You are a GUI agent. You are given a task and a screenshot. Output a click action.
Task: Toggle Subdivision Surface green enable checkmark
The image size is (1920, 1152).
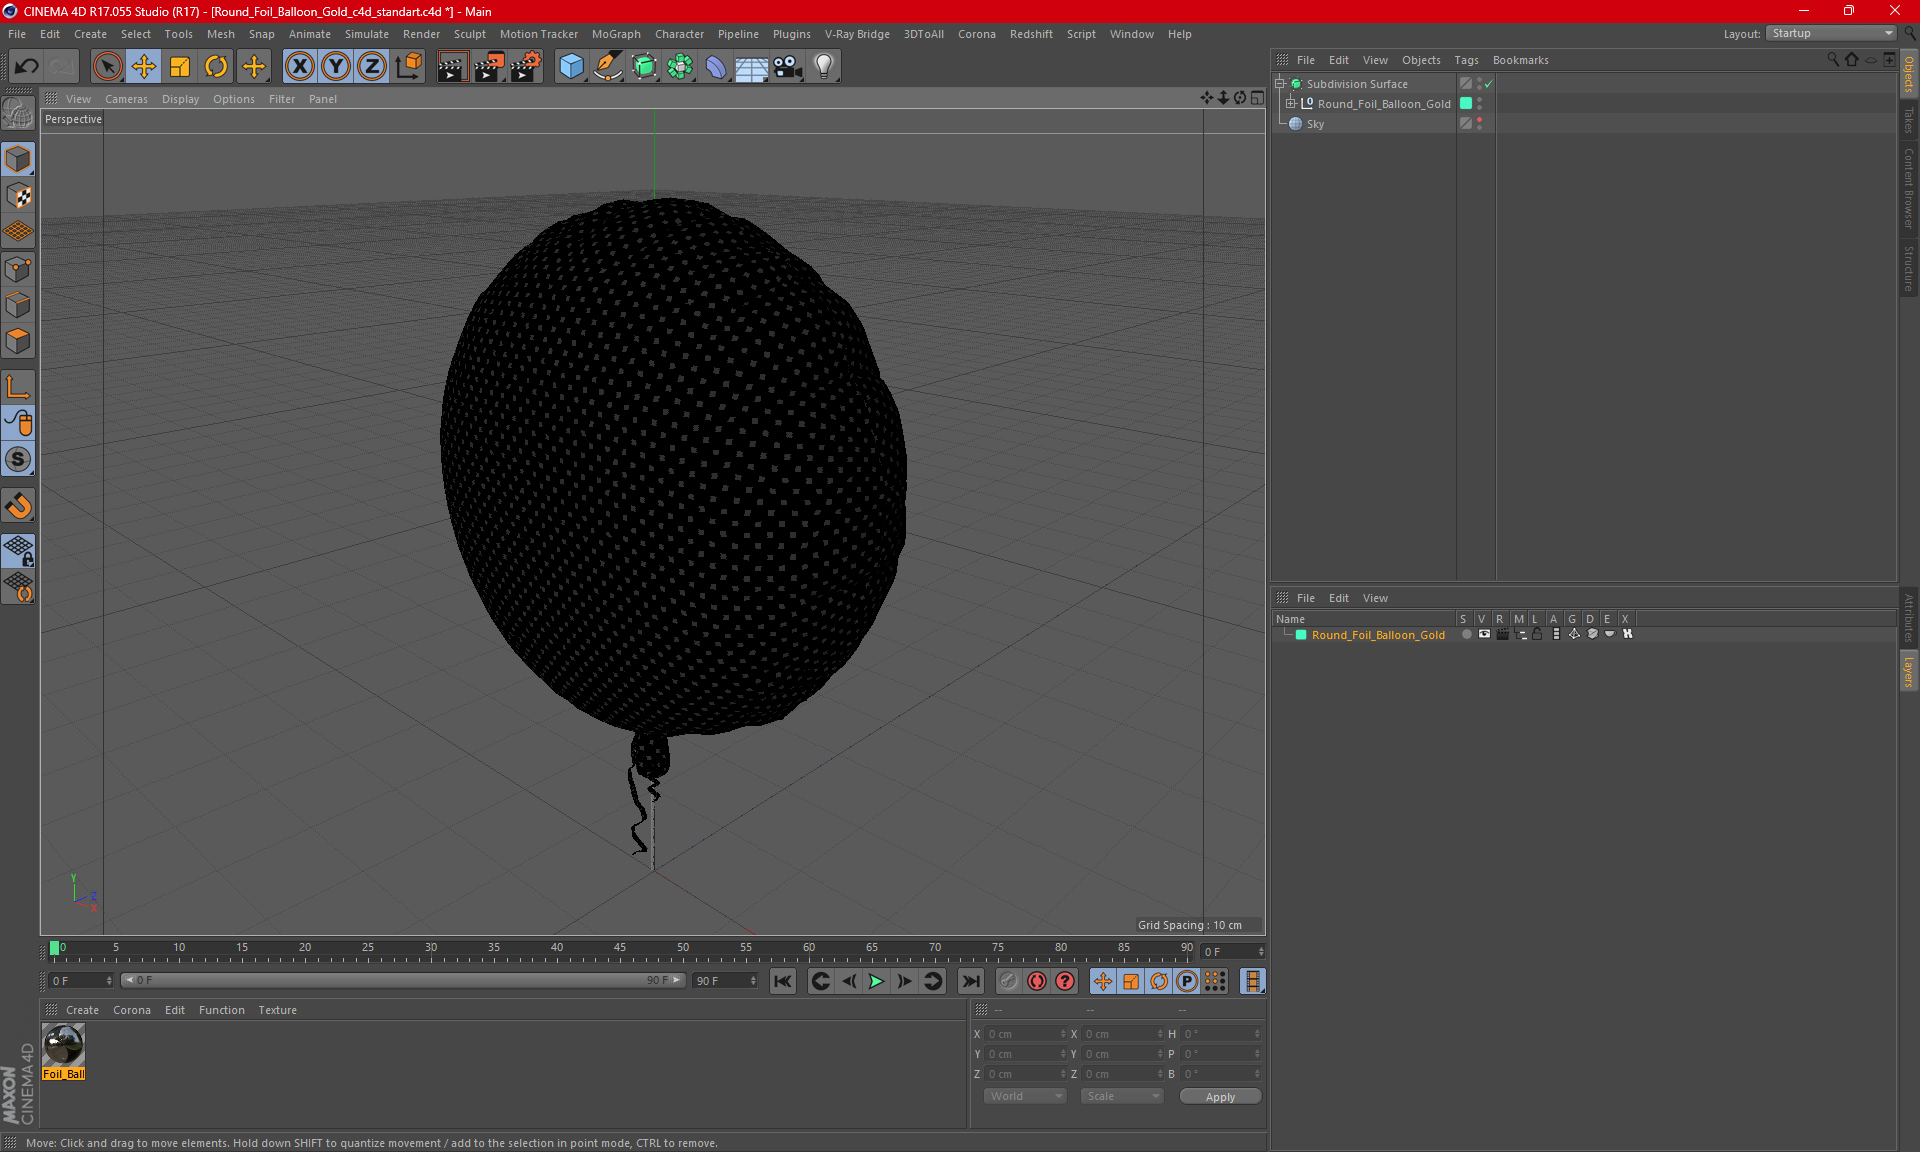tap(1489, 84)
